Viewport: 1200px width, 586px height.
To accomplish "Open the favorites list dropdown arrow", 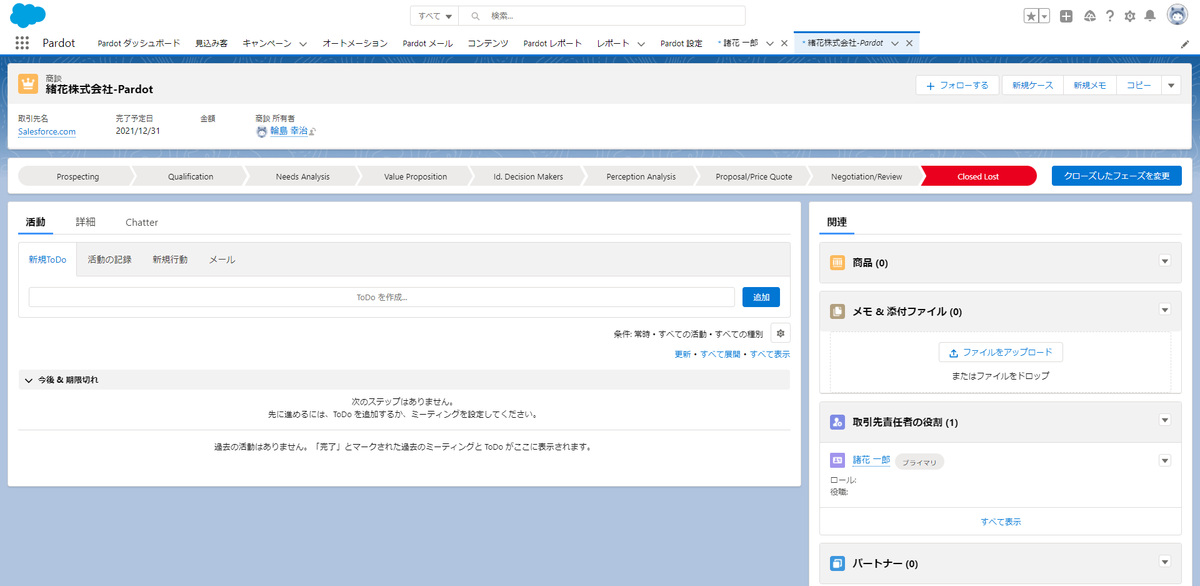I will [1045, 16].
